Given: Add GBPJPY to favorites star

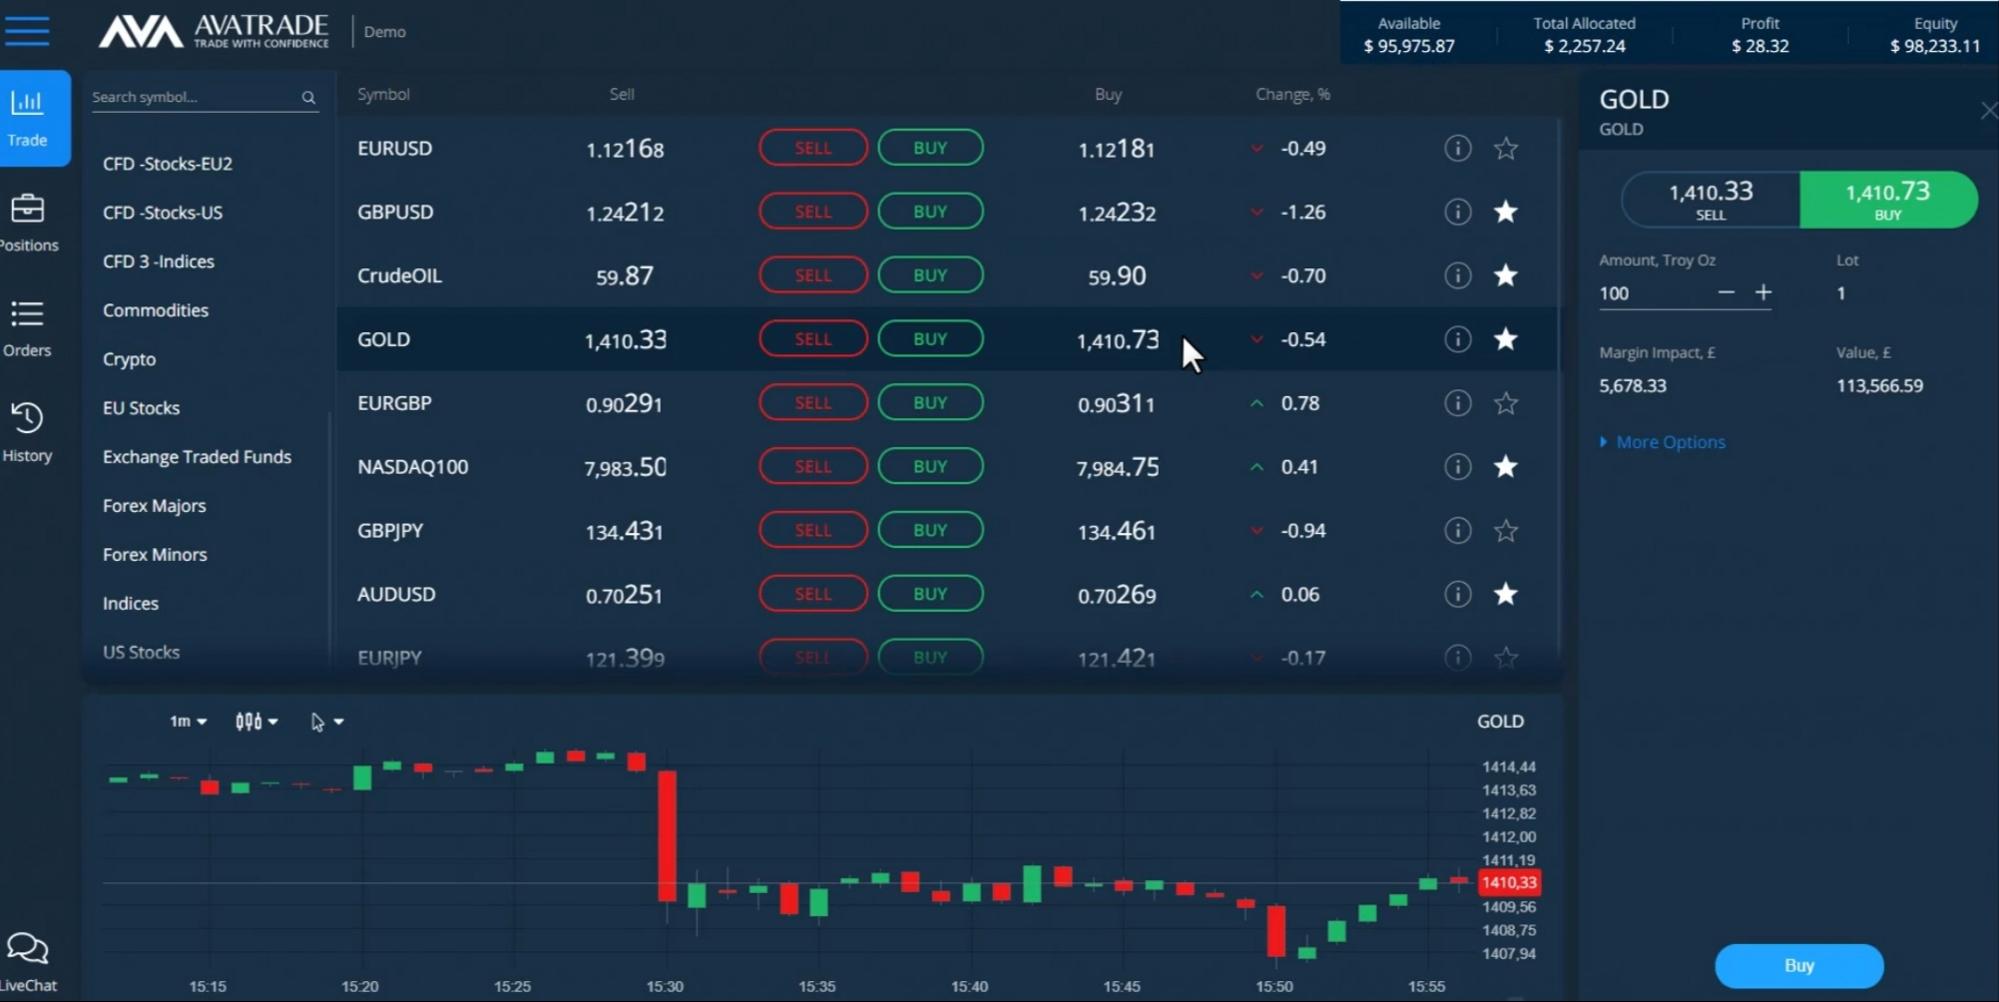Looking at the screenshot, I should point(1506,530).
